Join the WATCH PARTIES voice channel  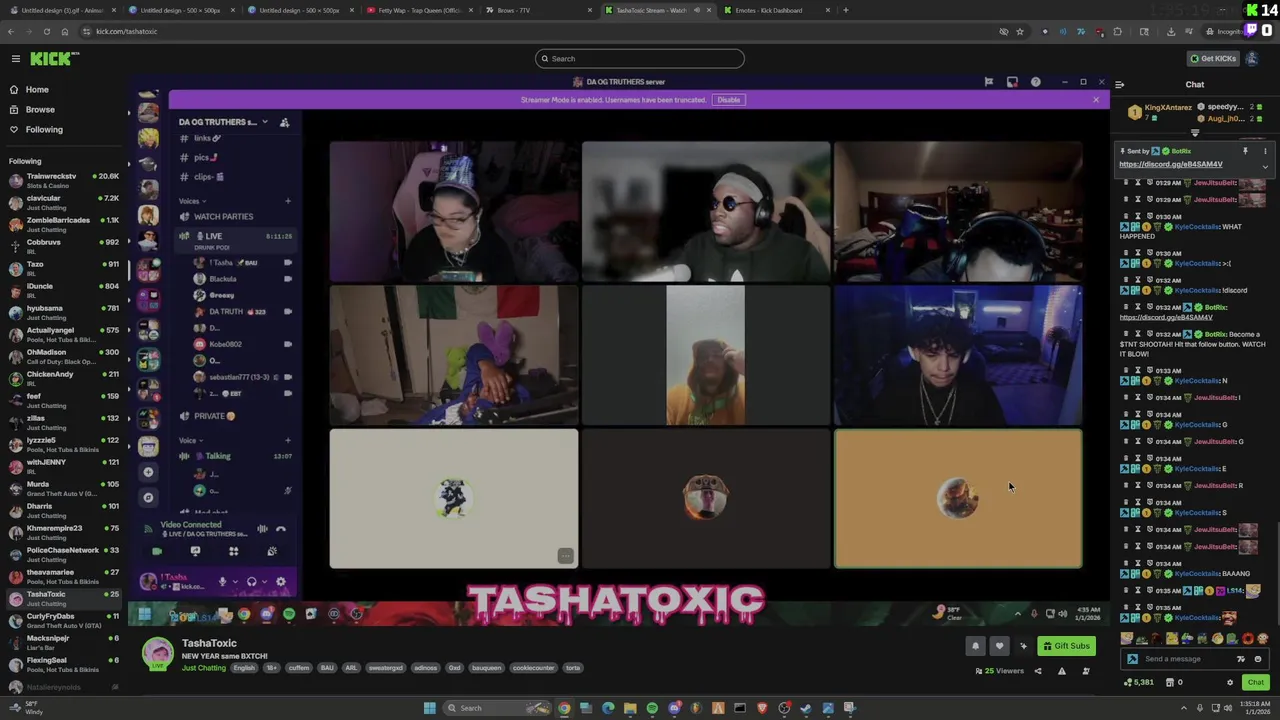click(x=234, y=216)
